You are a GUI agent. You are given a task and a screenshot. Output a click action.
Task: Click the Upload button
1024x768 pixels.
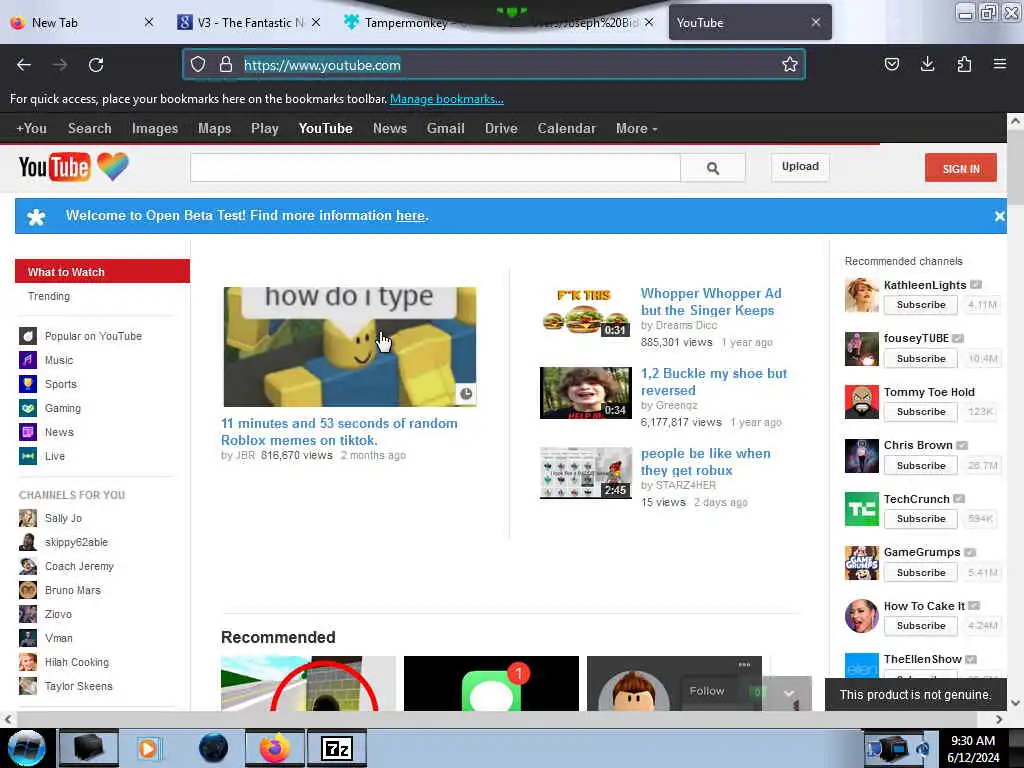tap(800, 167)
